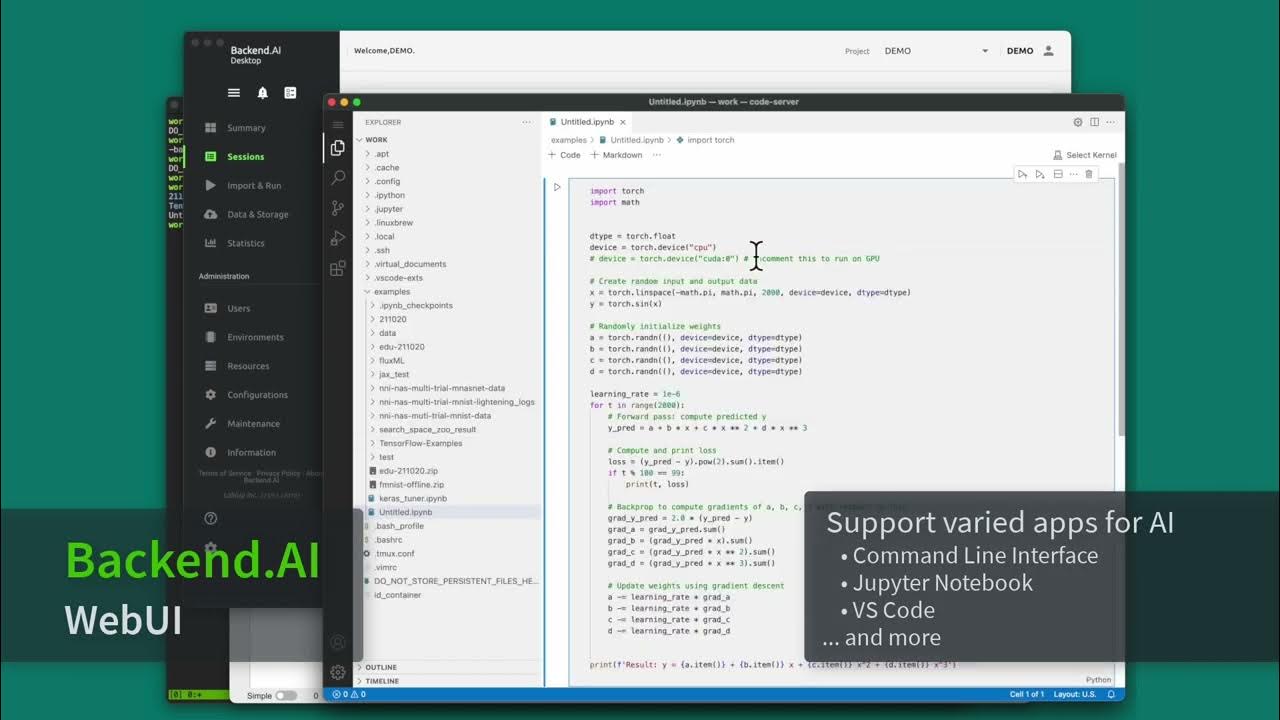Screen dimensions: 1280x720
Task: Run the notebook cell with the play icon
Action: pyautogui.click(x=557, y=187)
